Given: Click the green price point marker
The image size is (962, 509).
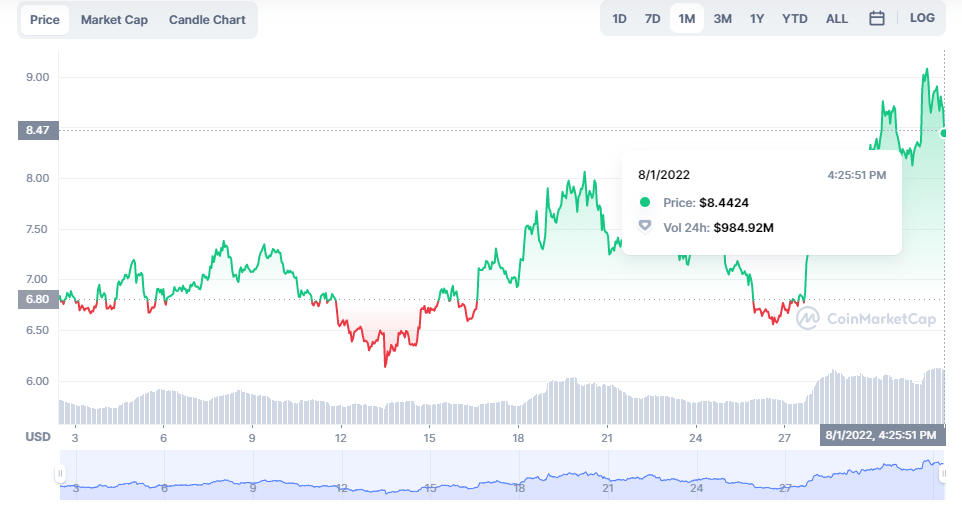Looking at the screenshot, I should [x=944, y=132].
